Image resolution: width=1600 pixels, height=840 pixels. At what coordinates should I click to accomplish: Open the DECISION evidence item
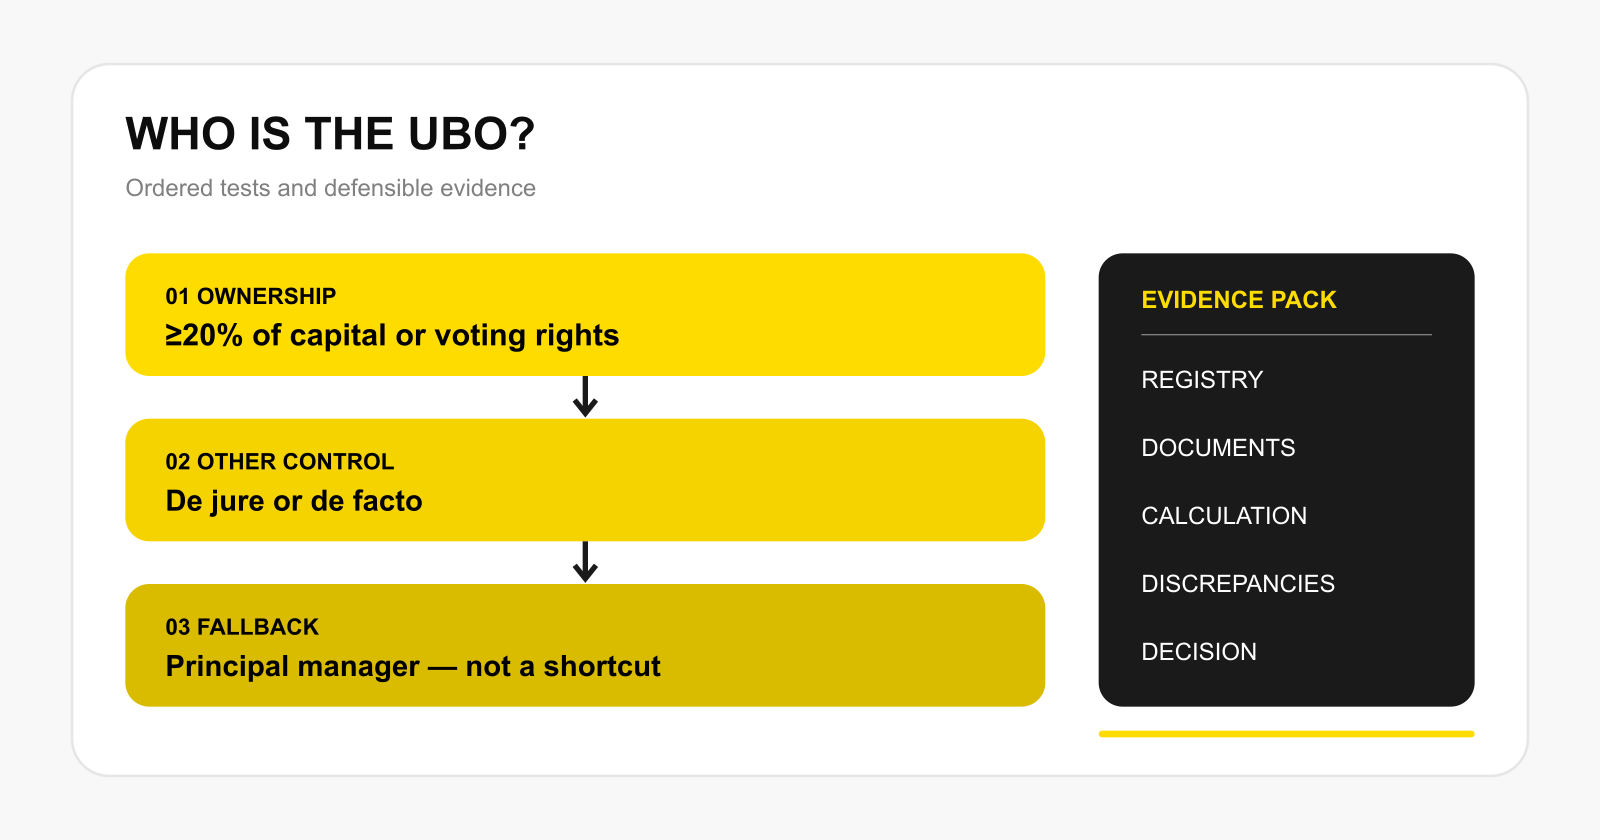(x=1199, y=652)
